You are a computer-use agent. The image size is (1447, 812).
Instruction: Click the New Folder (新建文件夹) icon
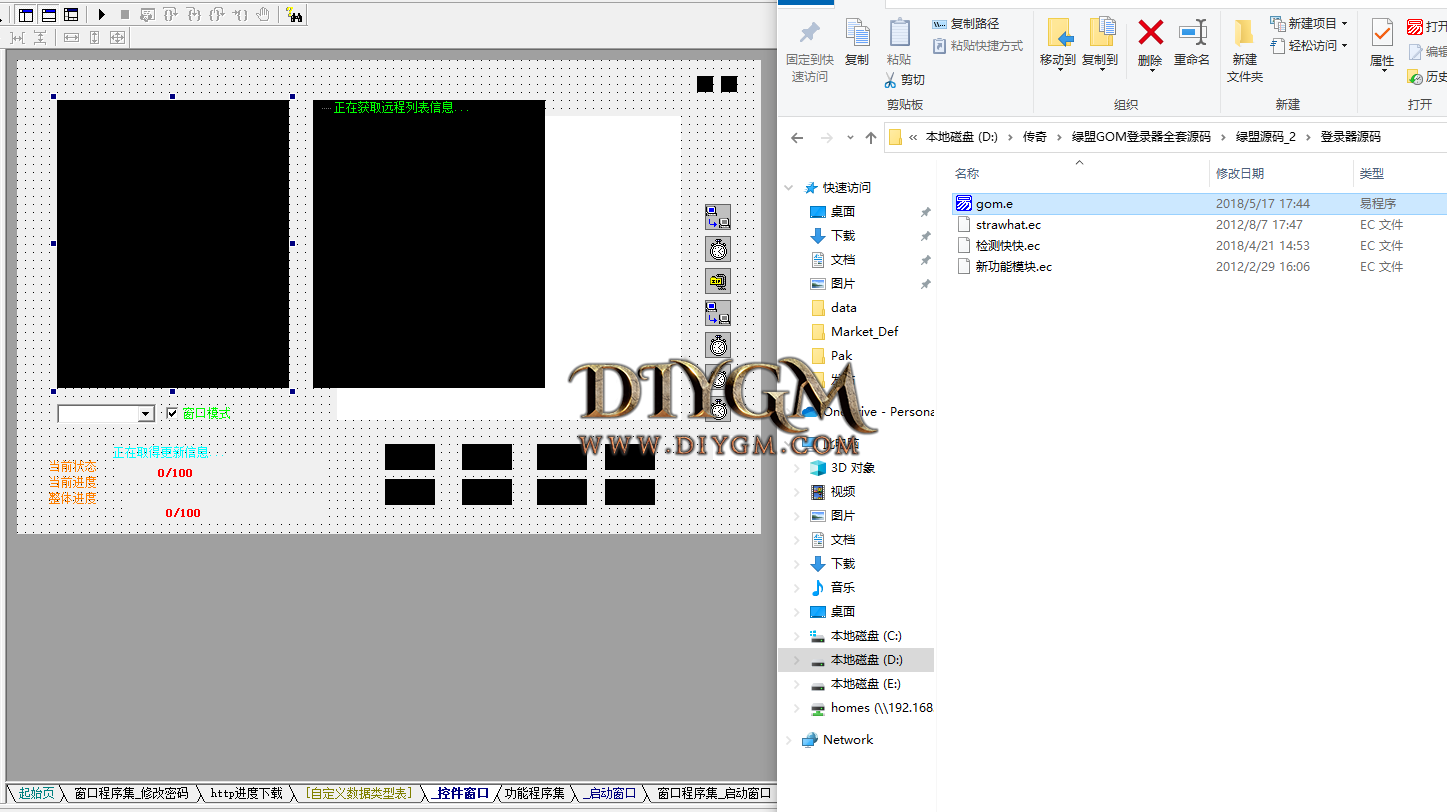tap(1244, 32)
